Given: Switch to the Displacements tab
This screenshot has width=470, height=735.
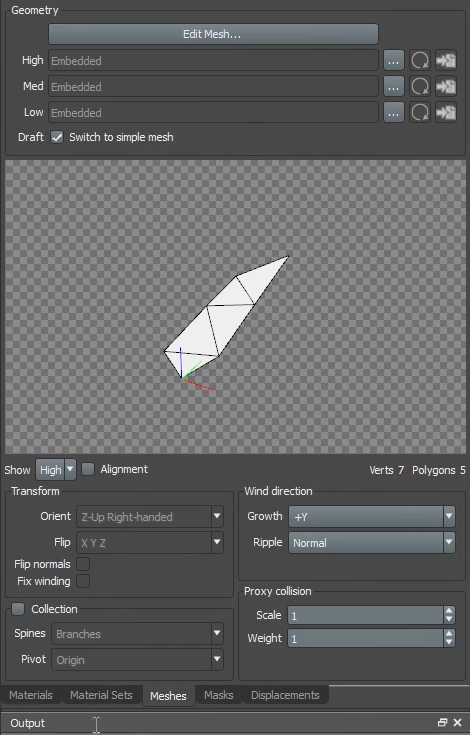Looking at the screenshot, I should tap(285, 695).
